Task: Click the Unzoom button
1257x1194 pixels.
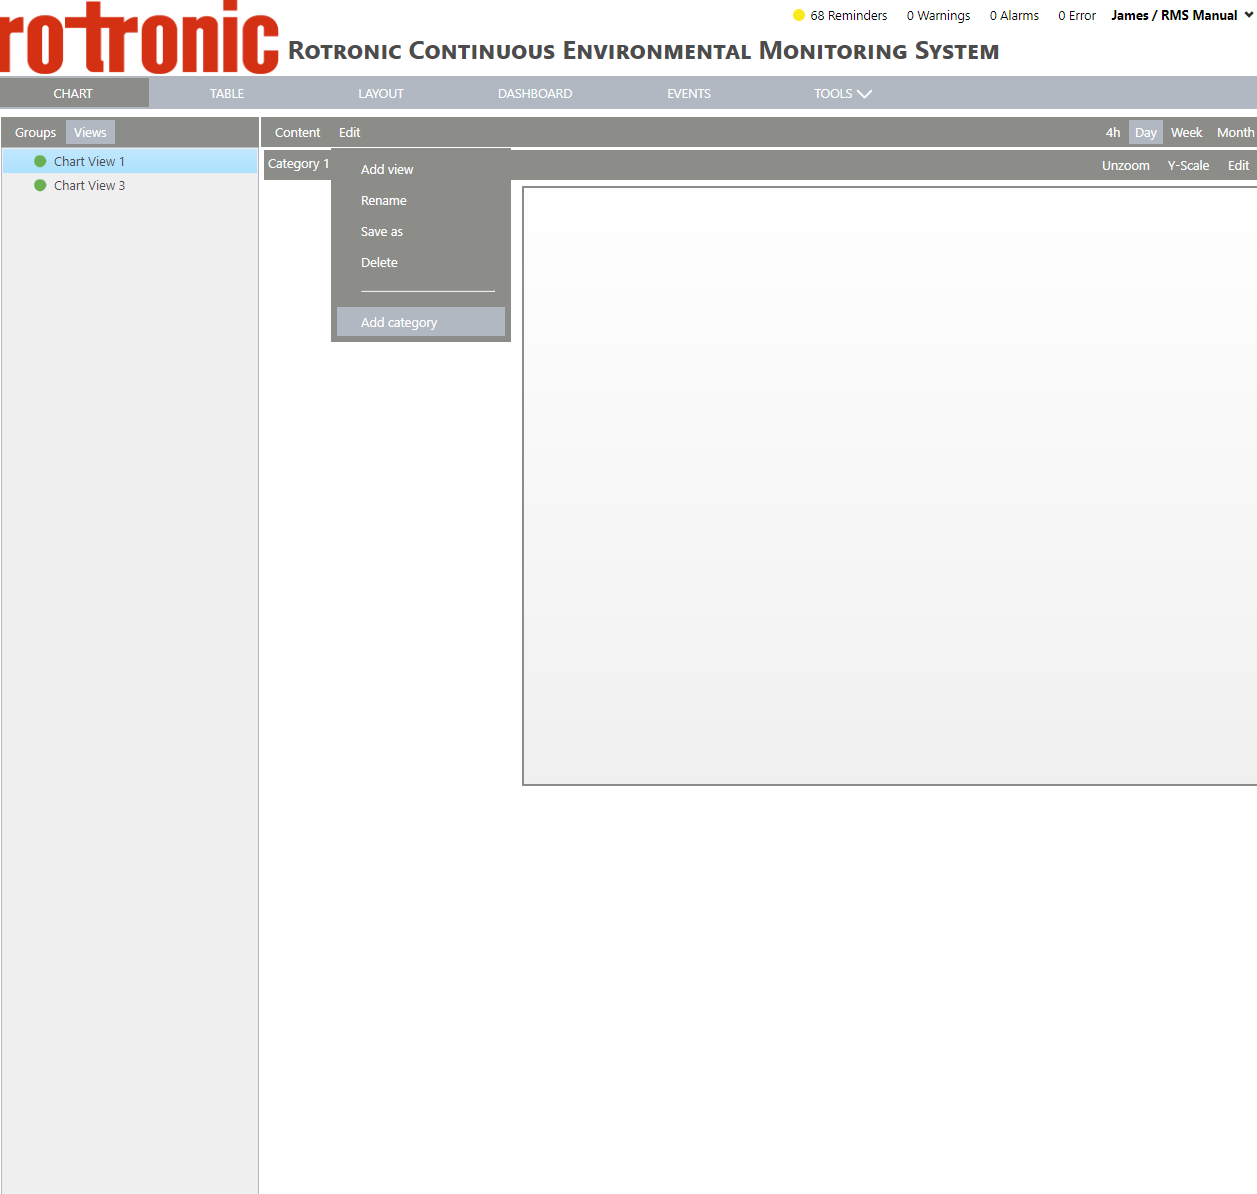Action: [1126, 165]
